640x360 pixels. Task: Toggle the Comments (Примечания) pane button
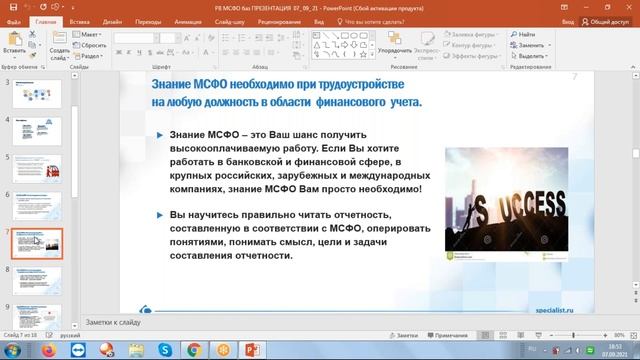[448, 335]
